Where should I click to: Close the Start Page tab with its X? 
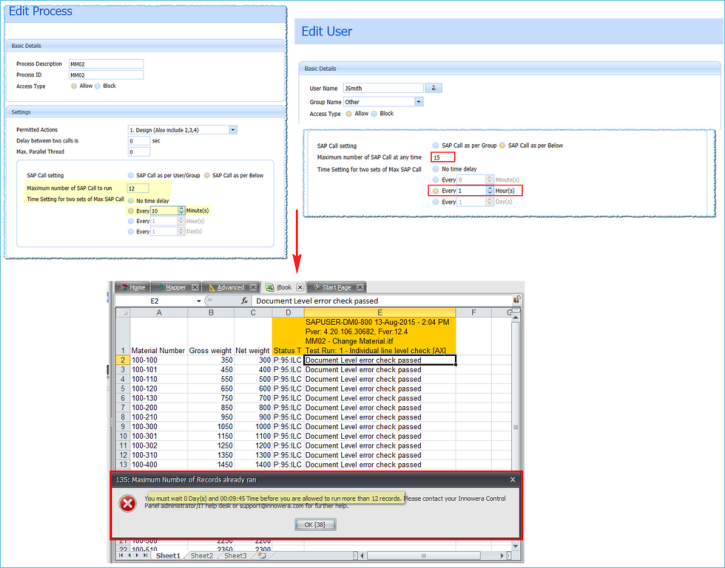click(x=360, y=287)
